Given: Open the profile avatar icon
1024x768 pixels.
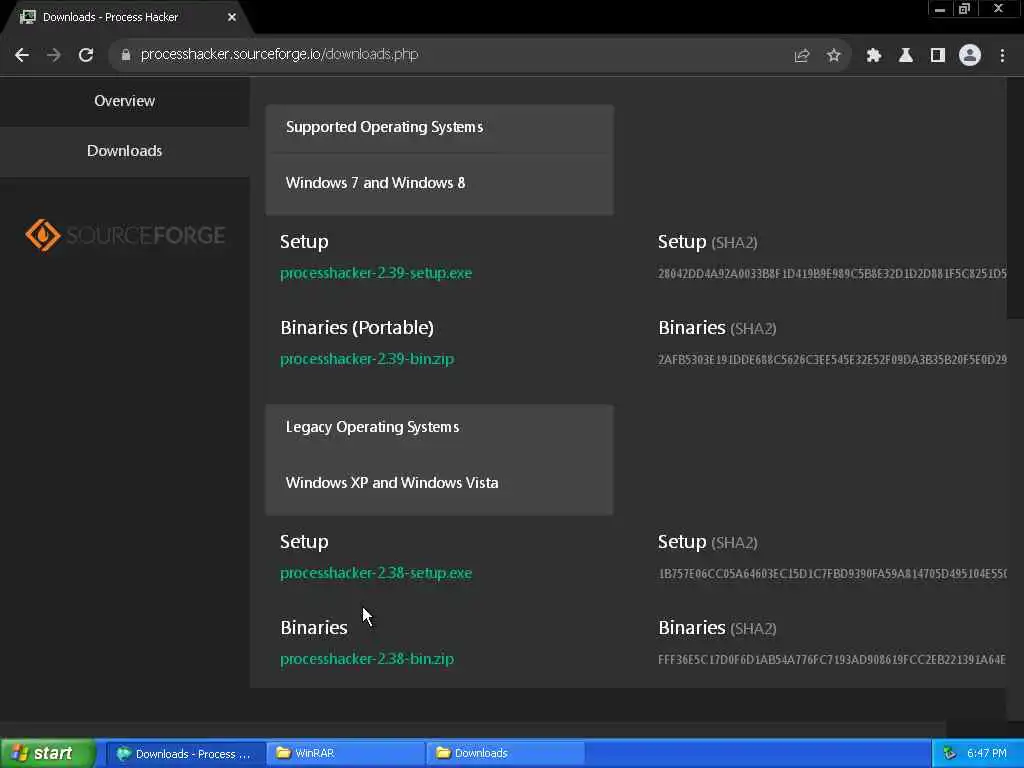Looking at the screenshot, I should tap(970, 56).
